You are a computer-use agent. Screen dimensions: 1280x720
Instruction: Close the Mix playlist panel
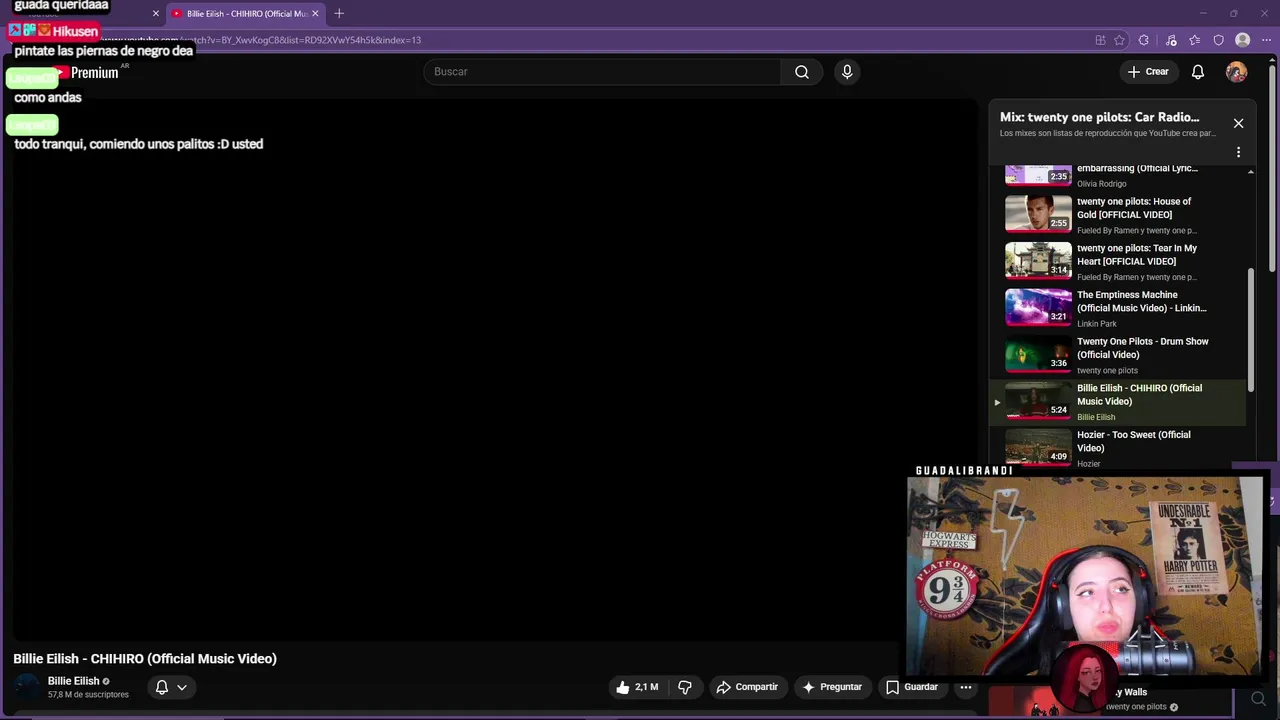pyautogui.click(x=1238, y=123)
